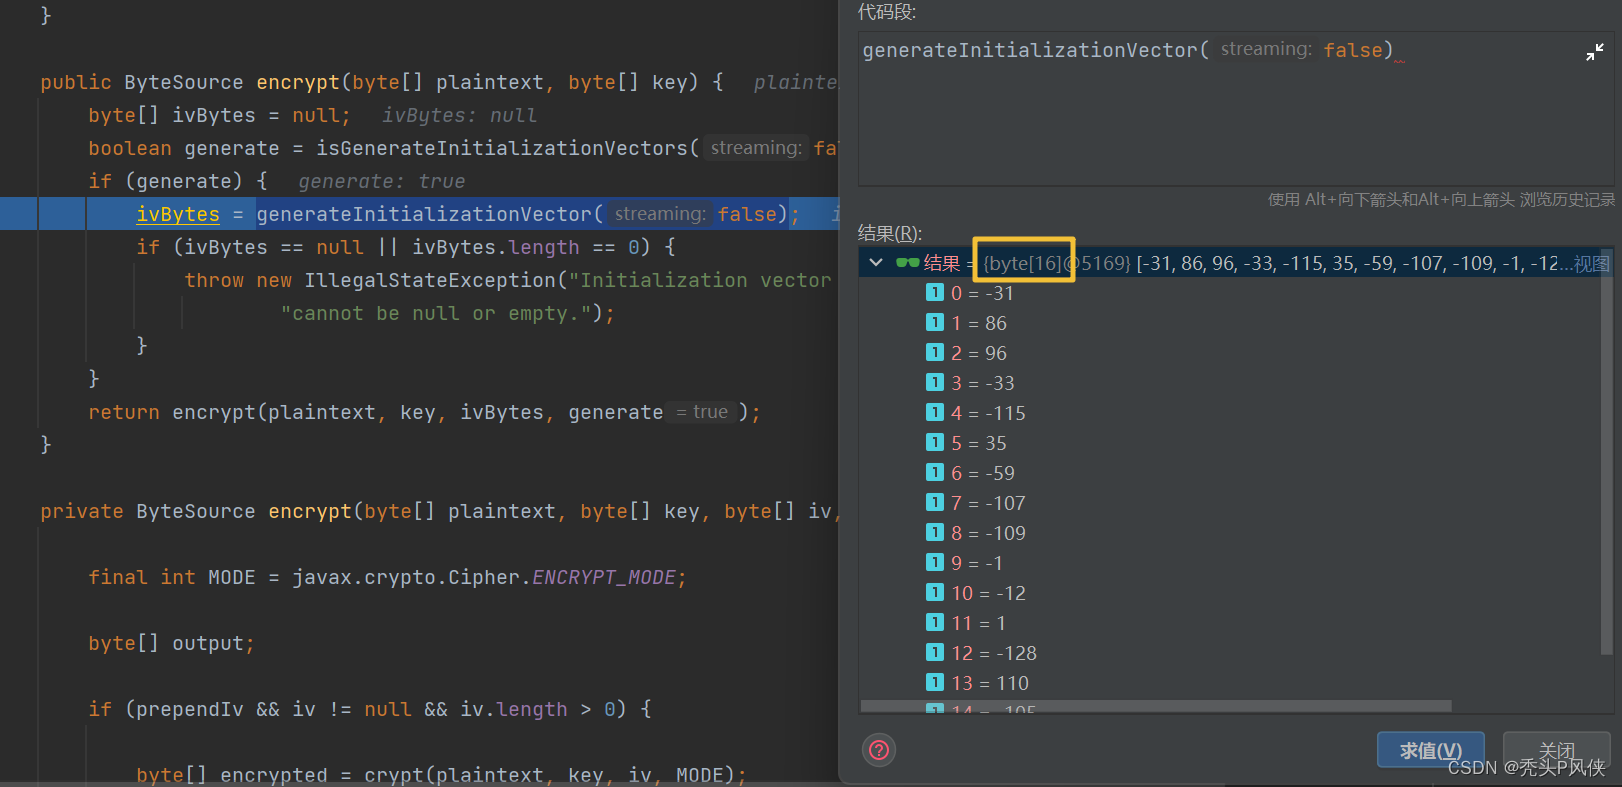Click the private encrypt method name

[x=310, y=511]
